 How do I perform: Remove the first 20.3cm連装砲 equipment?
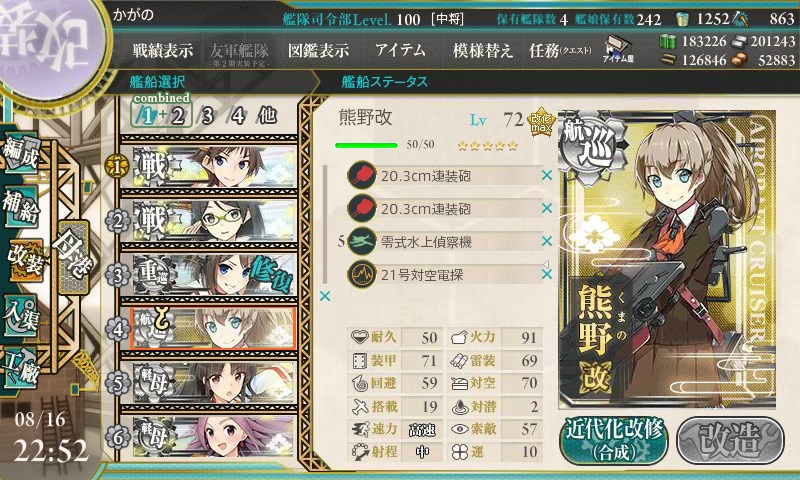click(x=547, y=175)
